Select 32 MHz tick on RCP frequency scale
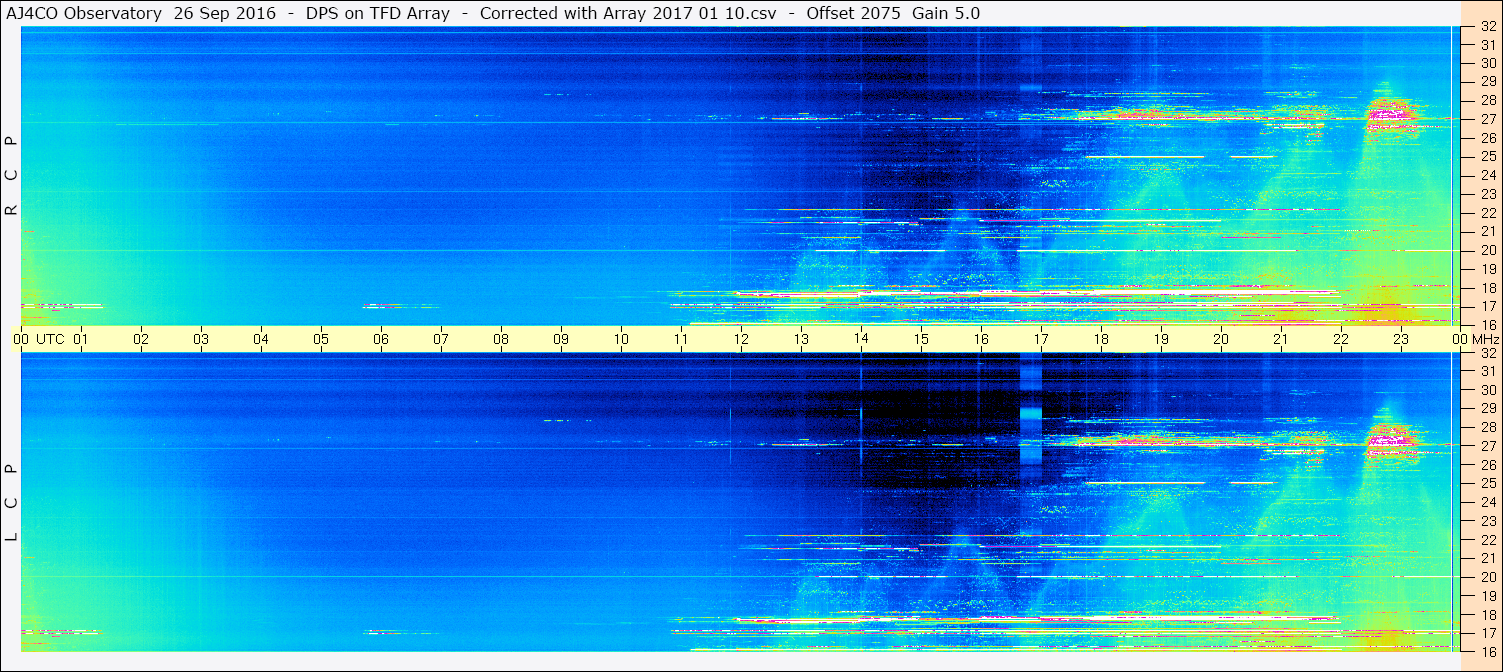Image resolution: width=1503 pixels, height=672 pixels. point(1487,27)
